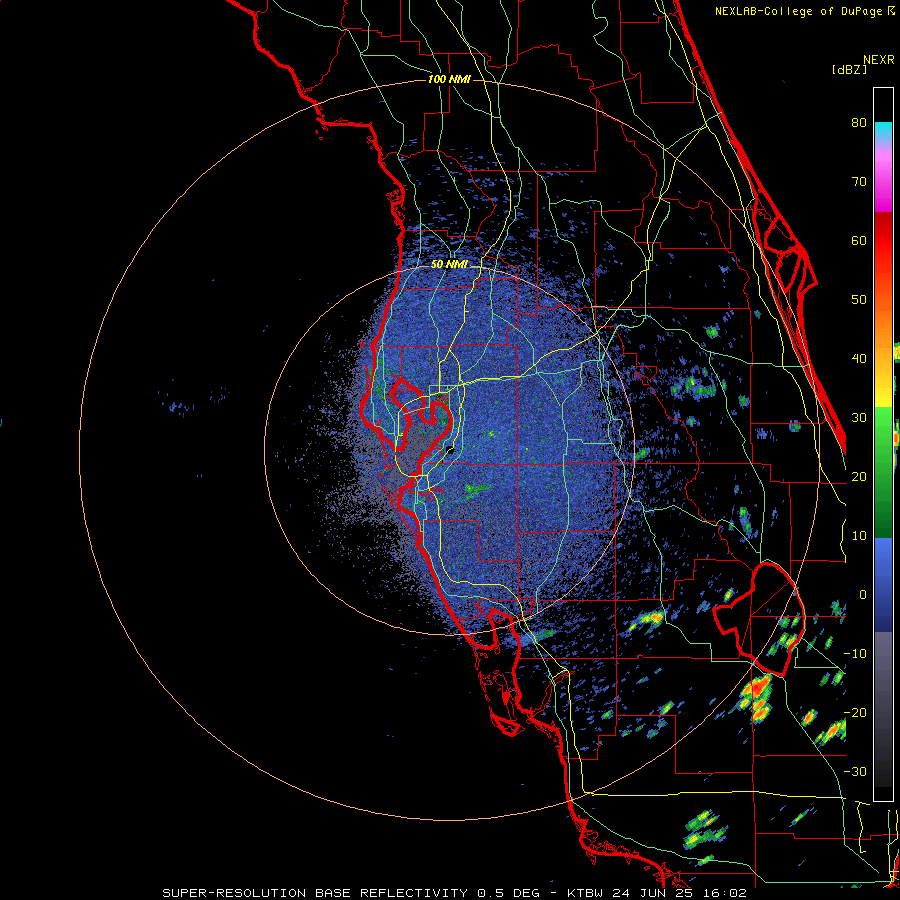Click the 70 value on the dBZ scale
The width and height of the screenshot is (900, 900).
tap(859, 182)
